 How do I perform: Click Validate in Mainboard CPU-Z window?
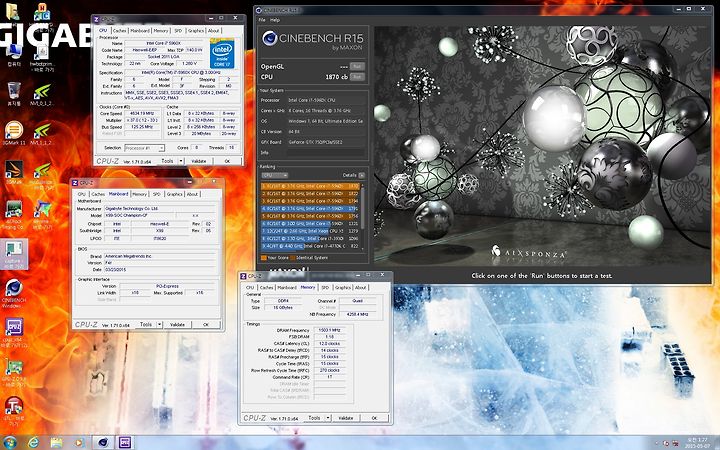(177, 325)
